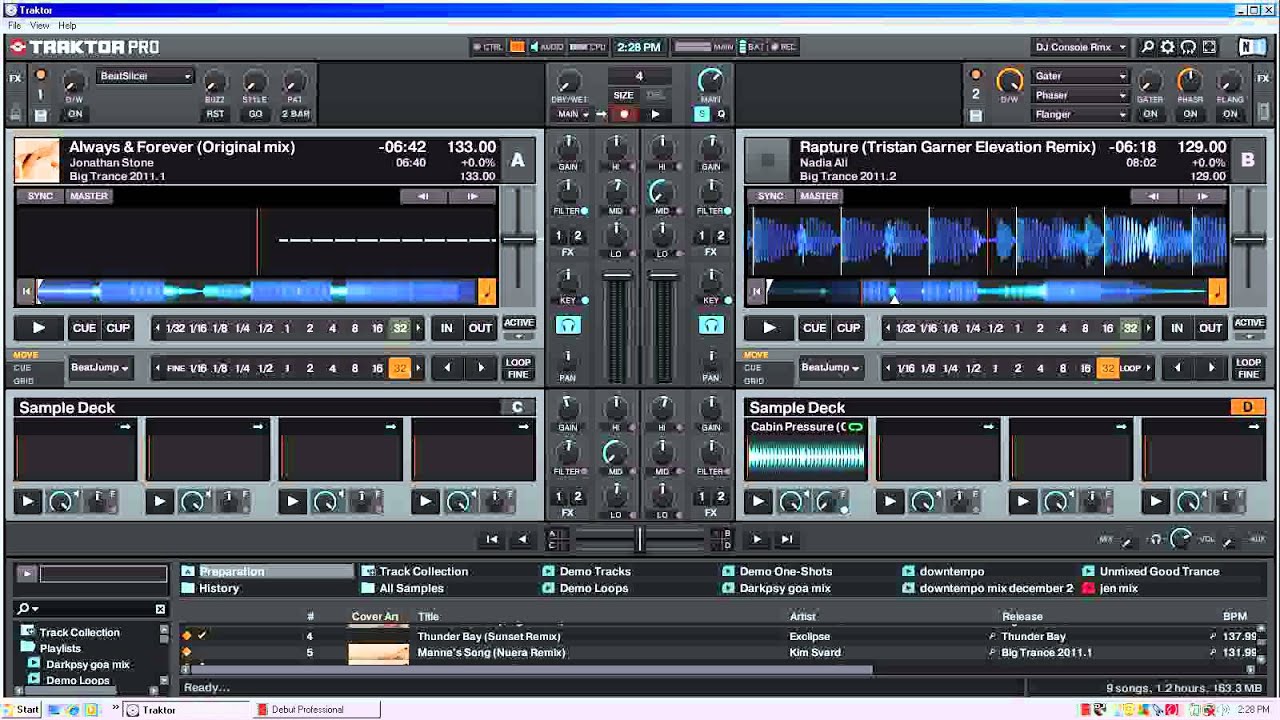The height and width of the screenshot is (720, 1280).
Task: Click Deck A CUE button
Action: 84,328
